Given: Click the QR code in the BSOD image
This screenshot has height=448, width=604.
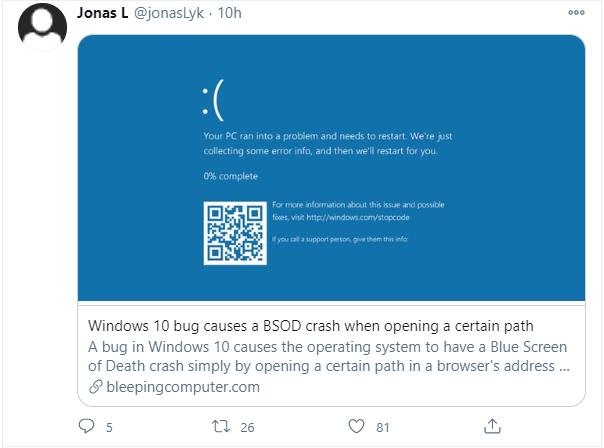Looking at the screenshot, I should pyautogui.click(x=235, y=233).
